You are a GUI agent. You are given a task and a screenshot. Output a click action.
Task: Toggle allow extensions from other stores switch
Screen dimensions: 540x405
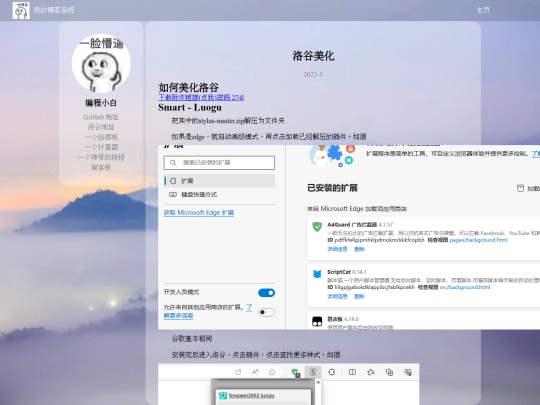(x=266, y=312)
